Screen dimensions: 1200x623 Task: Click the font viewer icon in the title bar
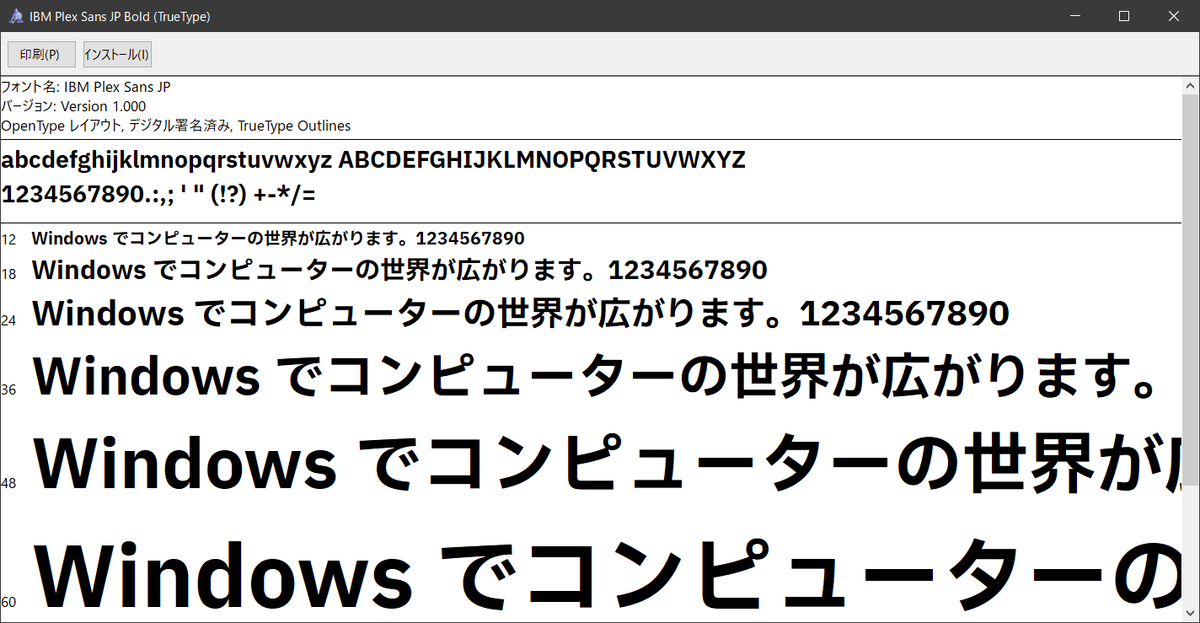14,16
